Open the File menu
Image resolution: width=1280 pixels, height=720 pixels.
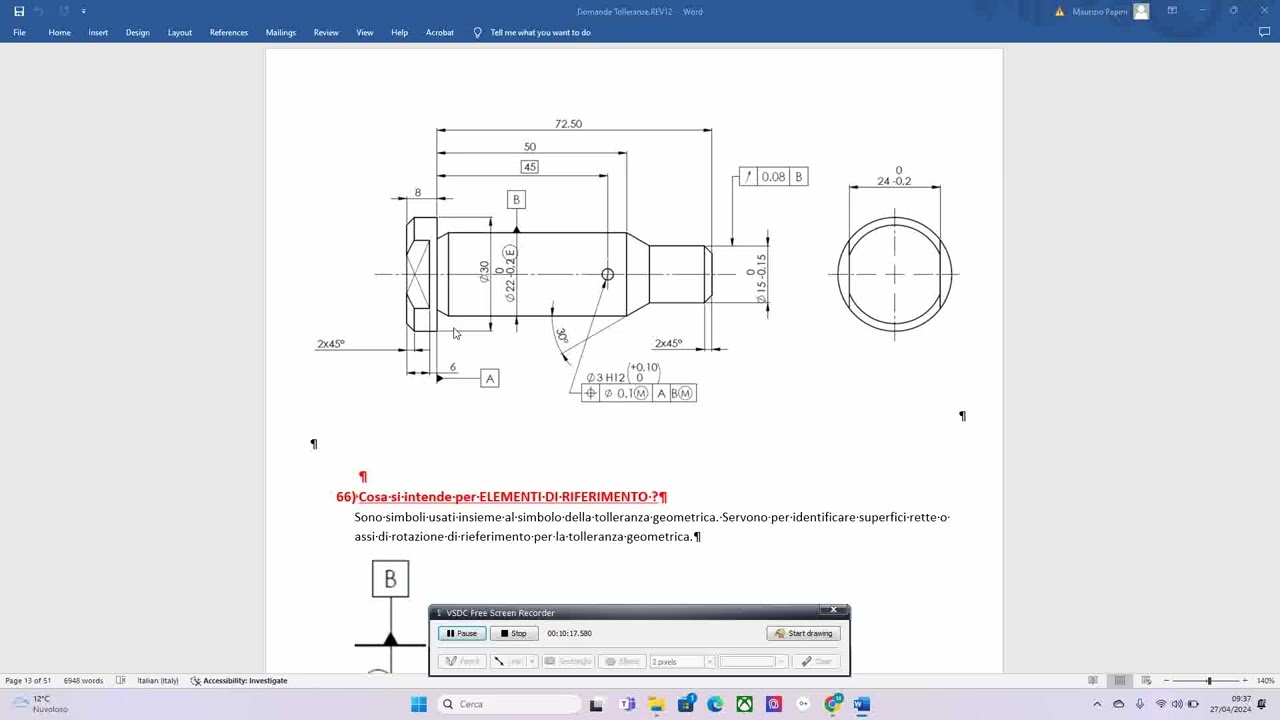(19, 32)
